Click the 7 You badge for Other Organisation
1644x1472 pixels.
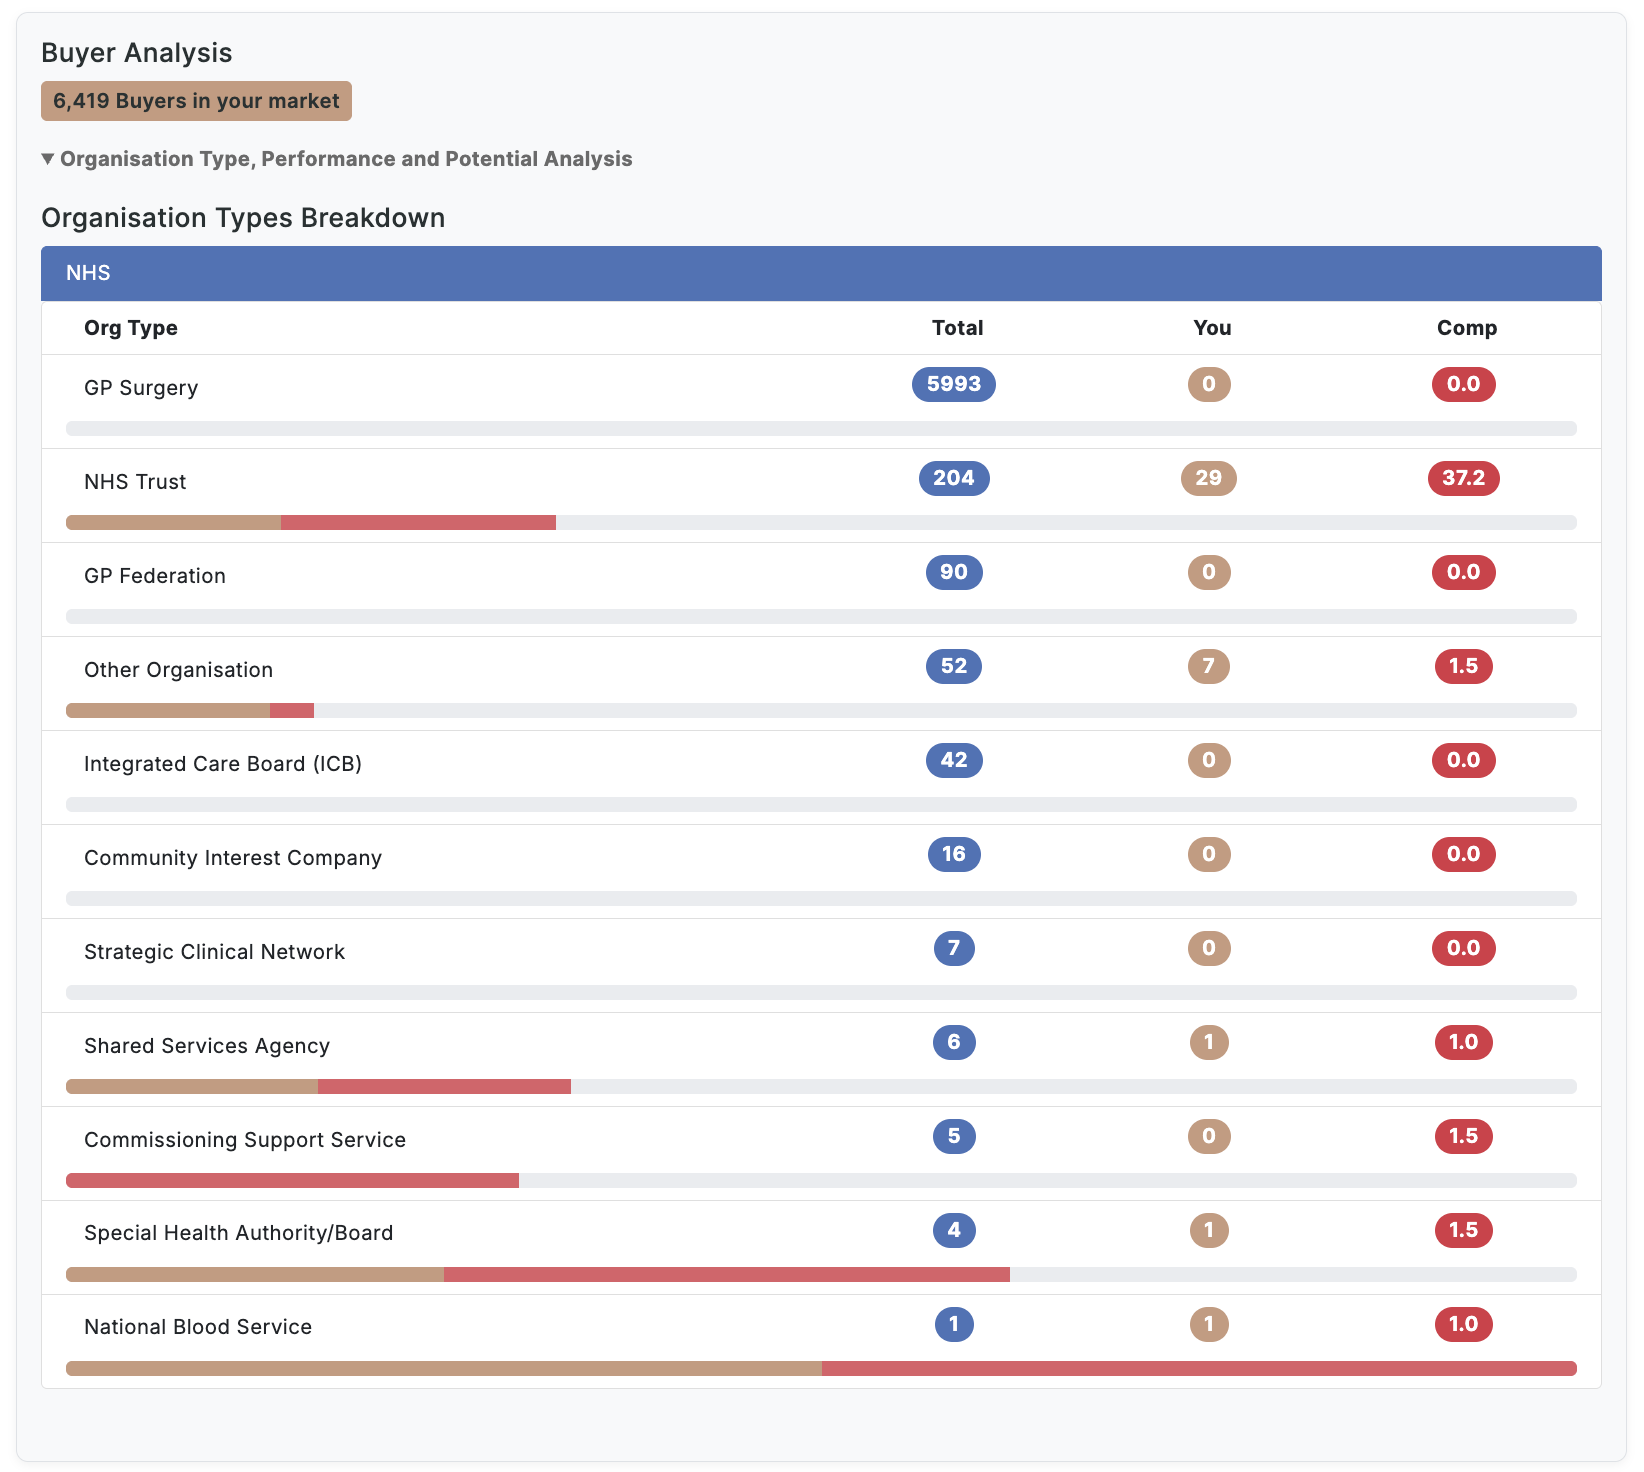pyautogui.click(x=1209, y=666)
